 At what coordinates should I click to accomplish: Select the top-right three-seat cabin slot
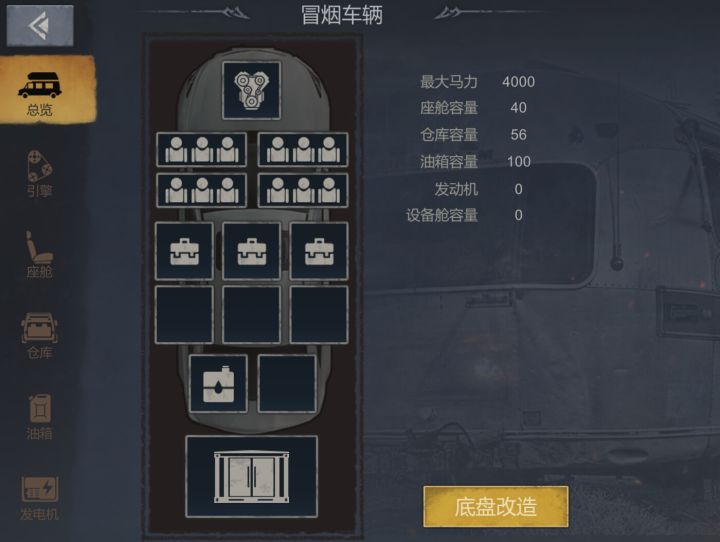[303, 150]
